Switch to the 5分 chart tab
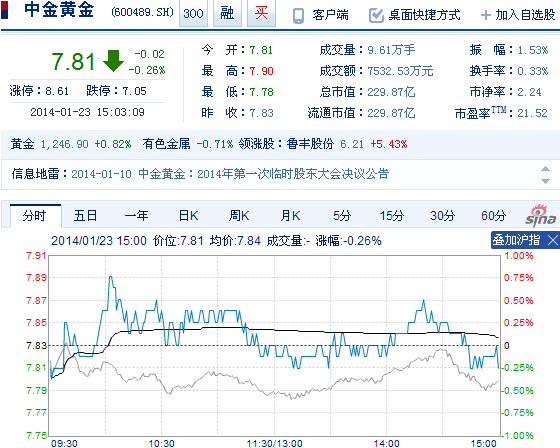Screen dimensions: 560x448 tap(342, 216)
